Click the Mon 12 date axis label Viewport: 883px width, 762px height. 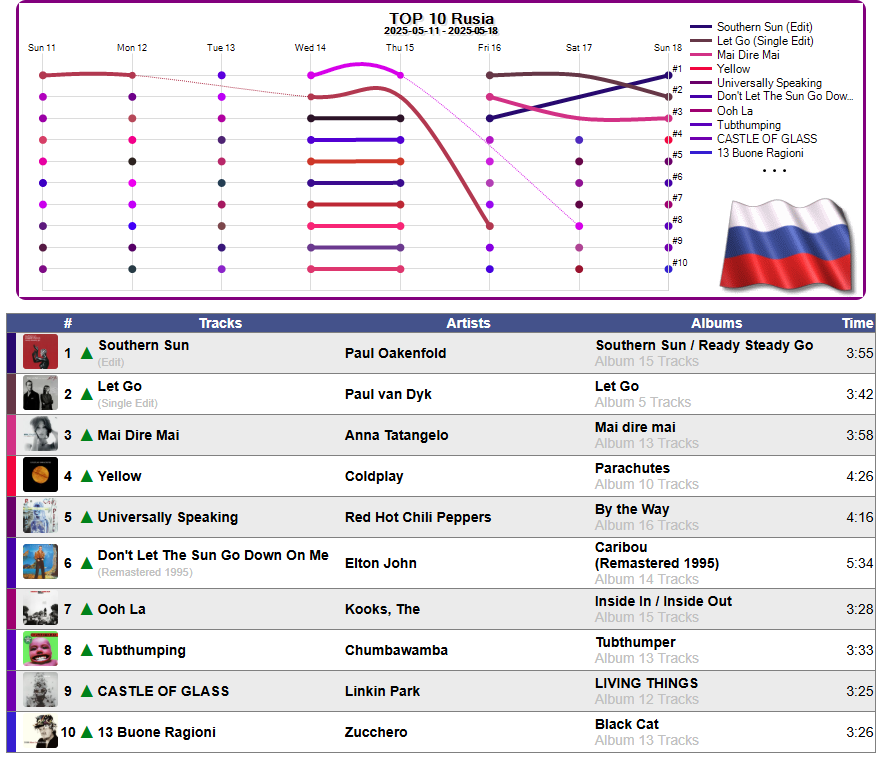[132, 48]
